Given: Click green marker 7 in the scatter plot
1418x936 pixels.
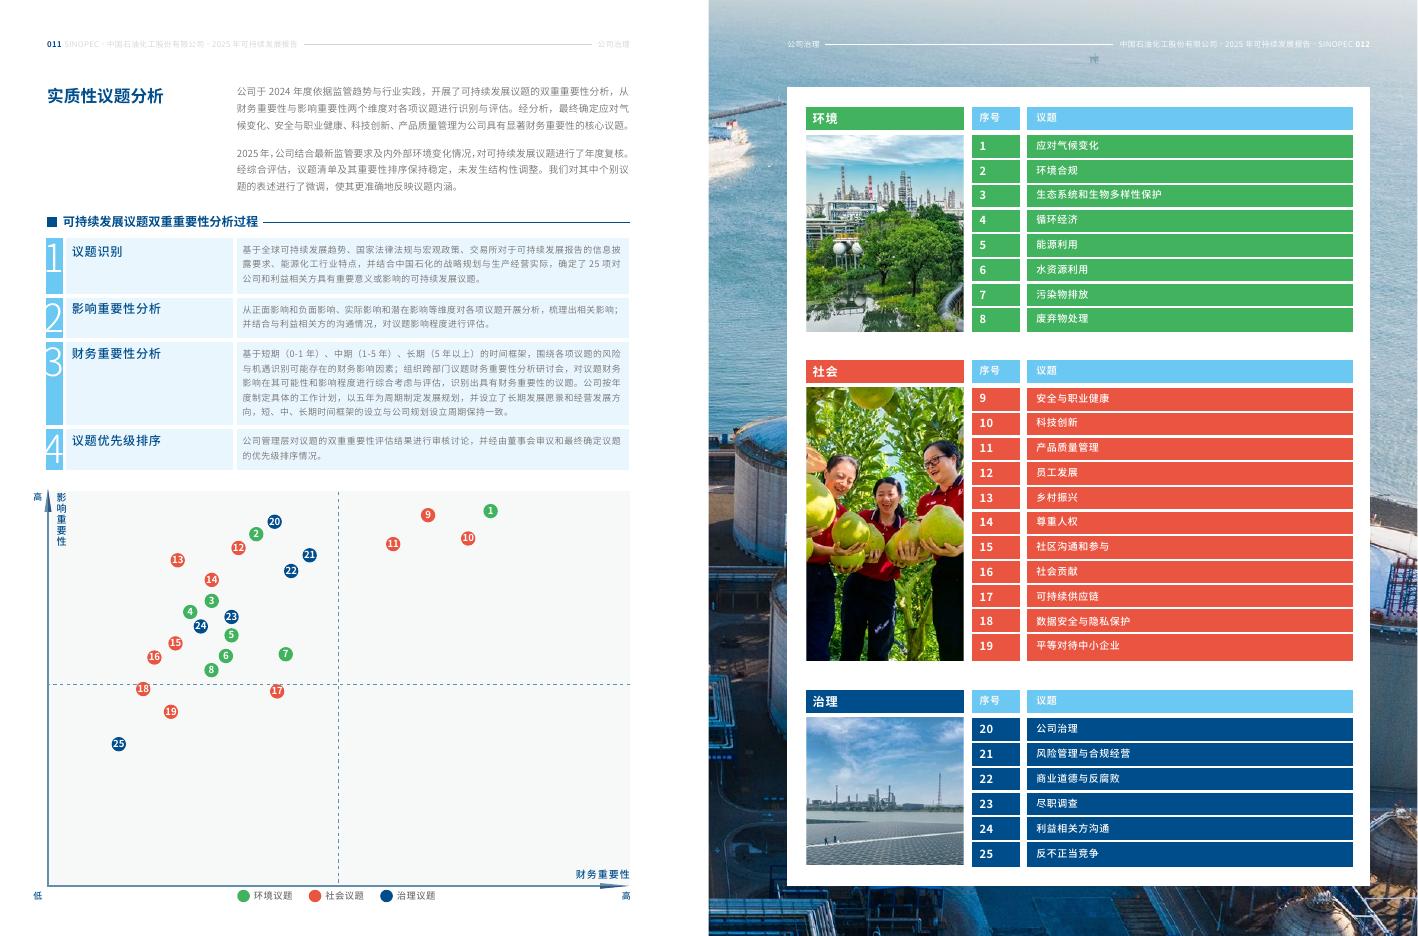Looking at the screenshot, I should click(285, 654).
